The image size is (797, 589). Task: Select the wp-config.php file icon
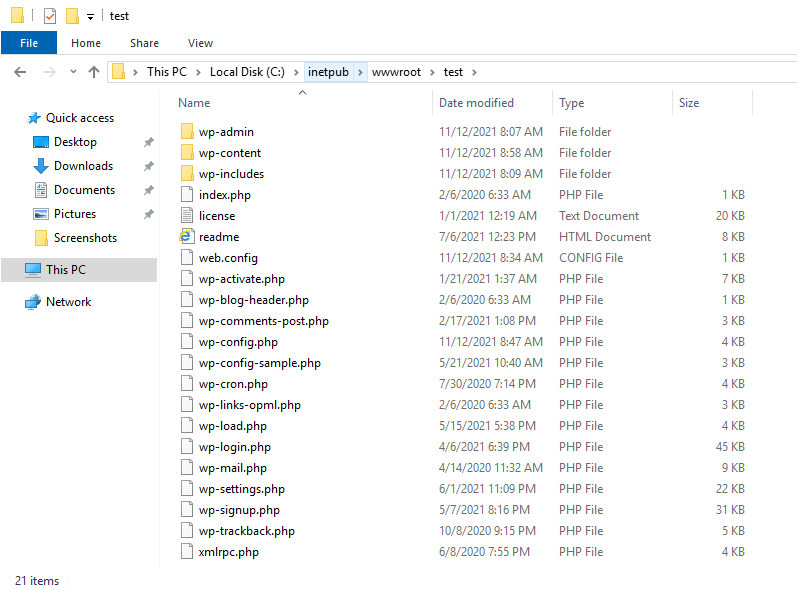click(187, 342)
